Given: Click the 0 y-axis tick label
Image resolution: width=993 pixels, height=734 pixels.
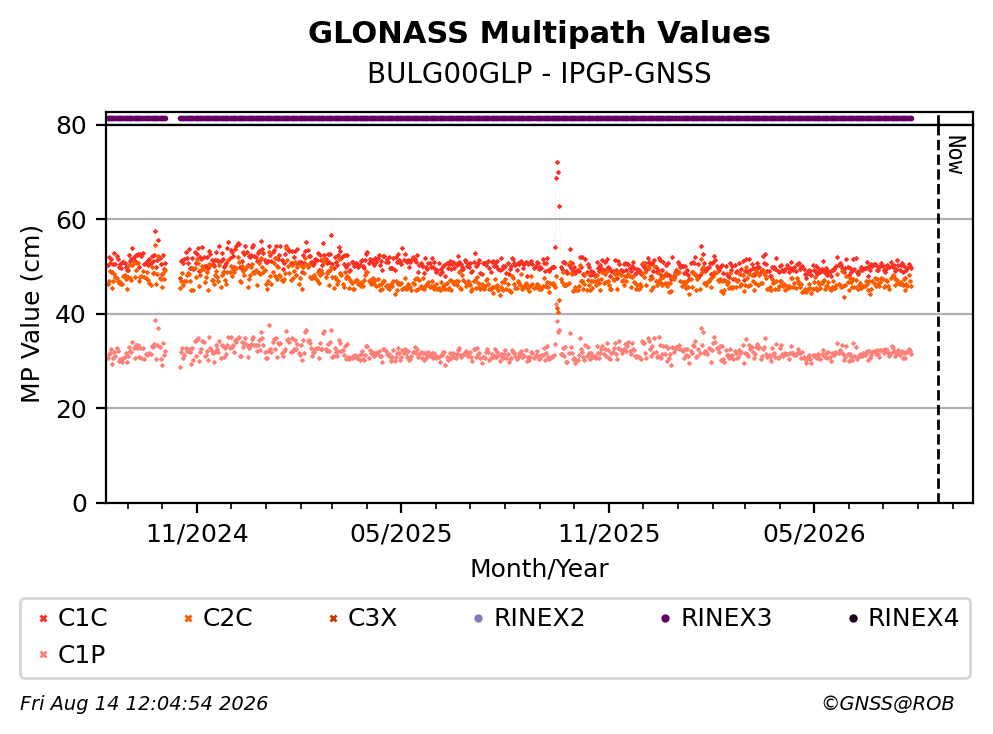Looking at the screenshot, I should coord(79,503).
